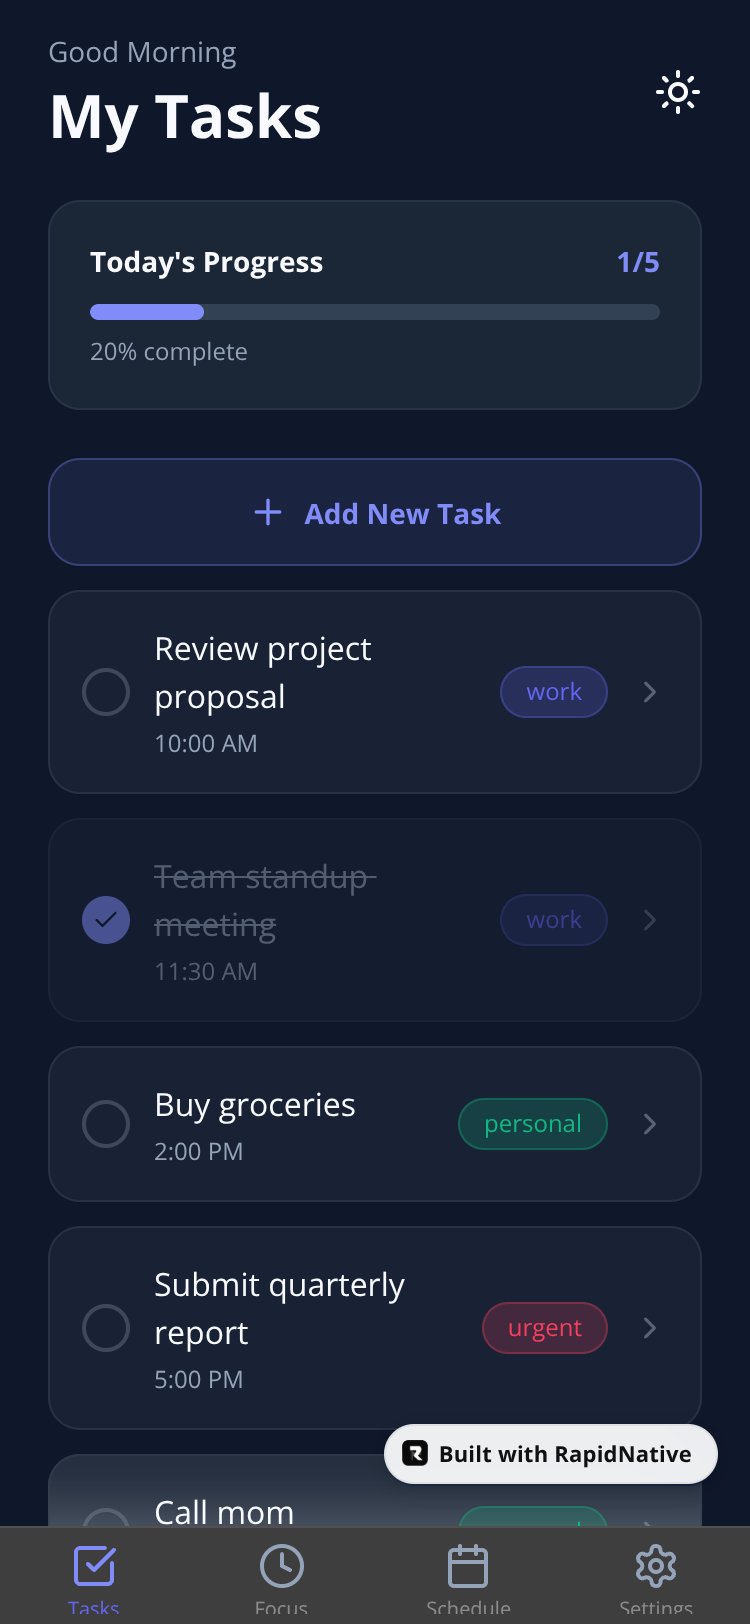Open Buy groceries details chevron

point(650,1124)
